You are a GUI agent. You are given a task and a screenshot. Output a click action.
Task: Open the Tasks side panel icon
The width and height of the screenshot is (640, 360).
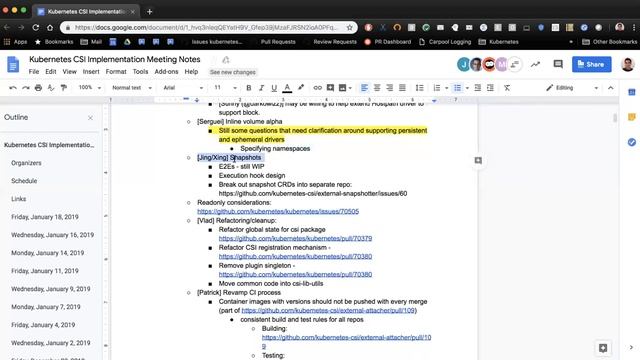pyautogui.click(x=631, y=142)
